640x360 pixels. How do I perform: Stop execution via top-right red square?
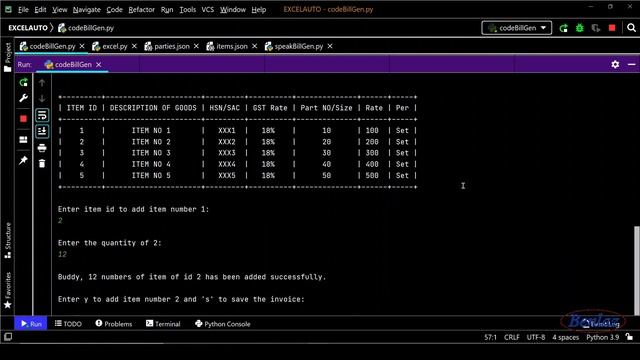(612, 28)
